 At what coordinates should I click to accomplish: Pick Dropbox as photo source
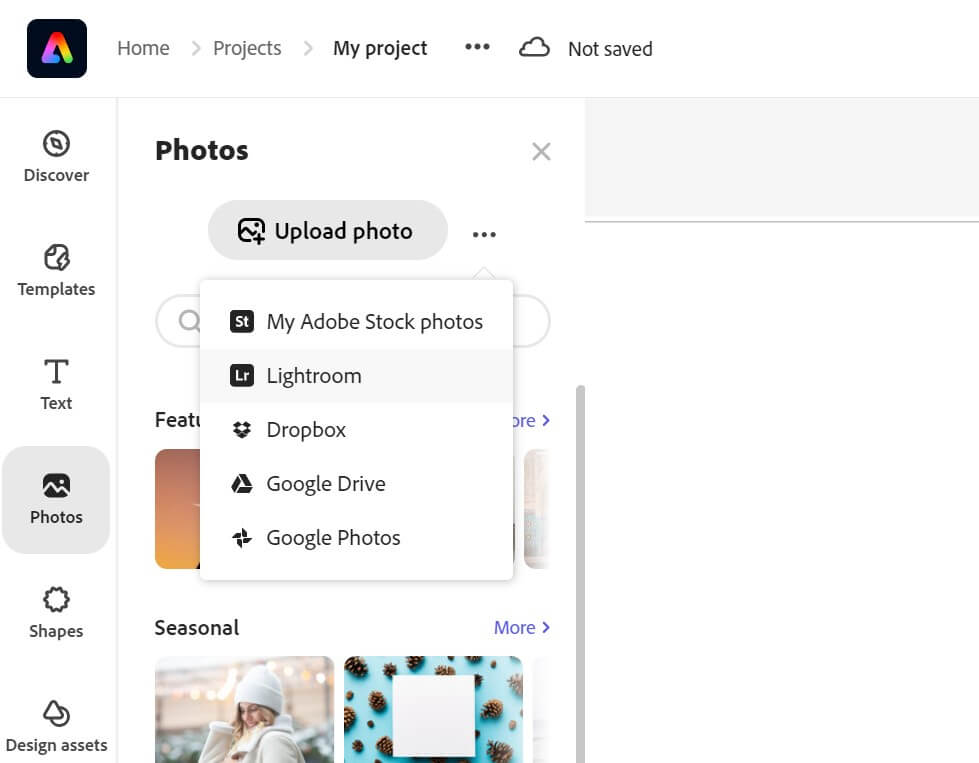pyautogui.click(x=306, y=430)
